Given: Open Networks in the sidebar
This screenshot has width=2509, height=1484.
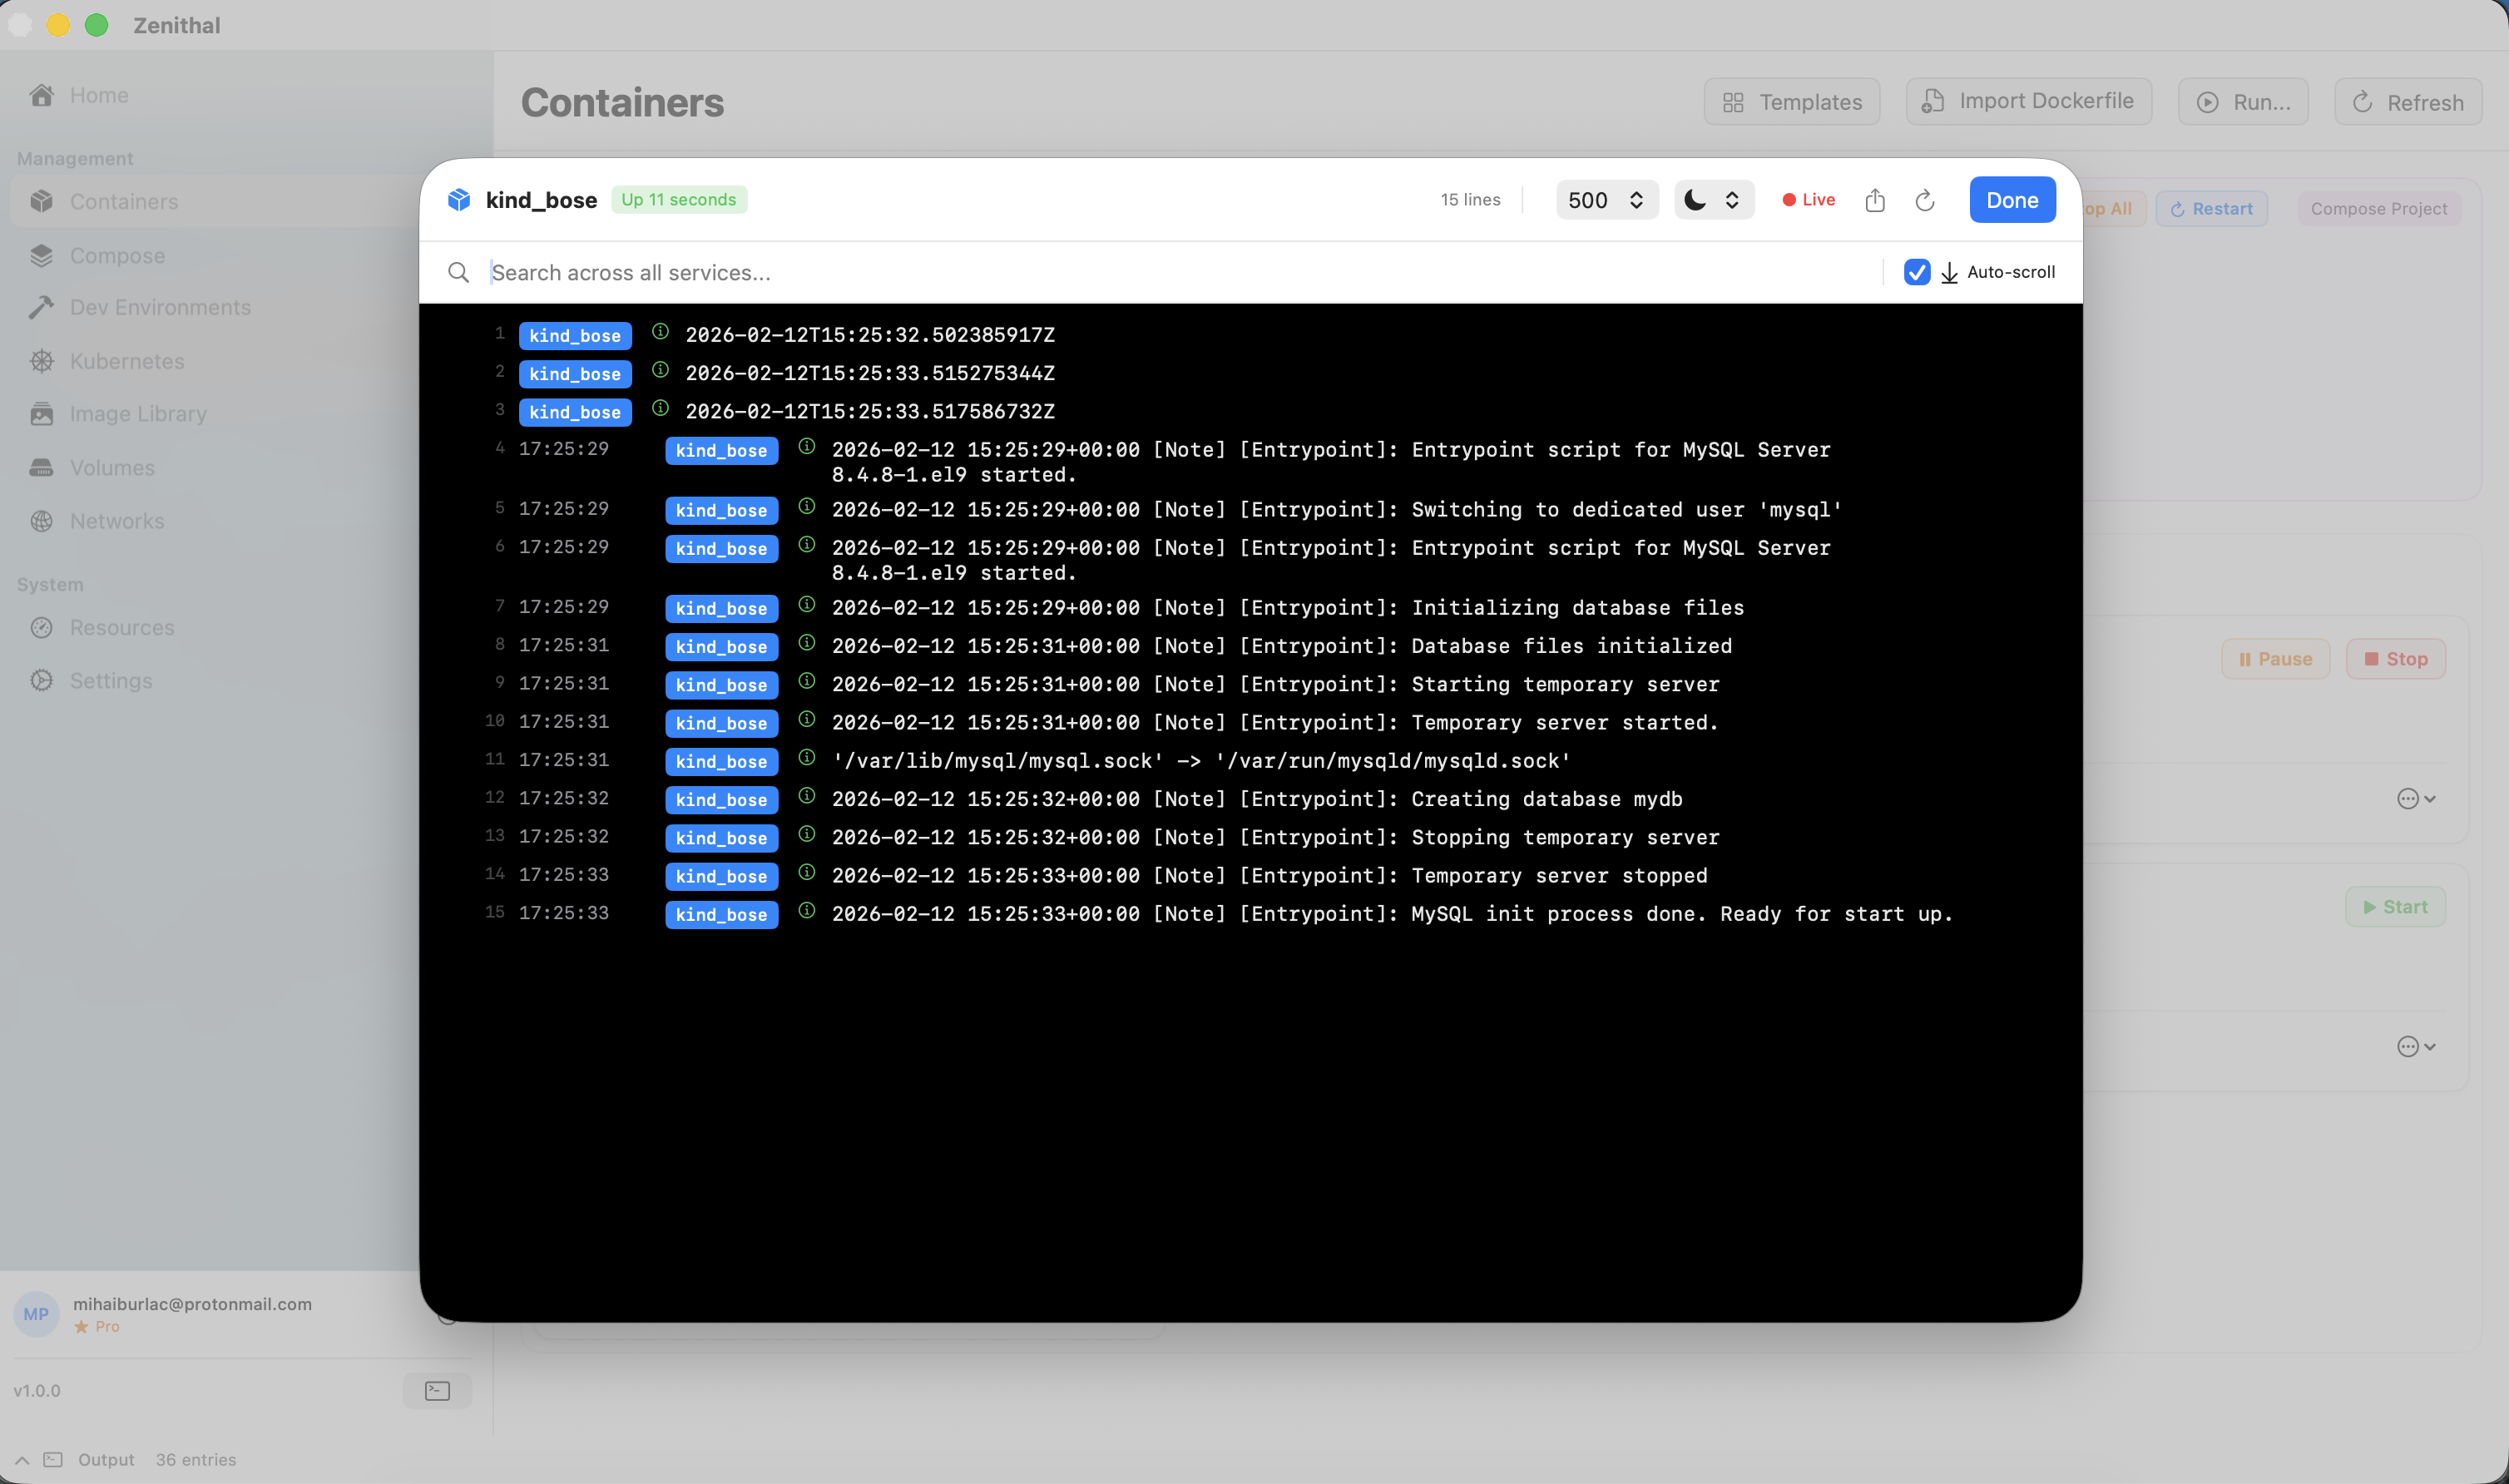Looking at the screenshot, I should click(117, 521).
